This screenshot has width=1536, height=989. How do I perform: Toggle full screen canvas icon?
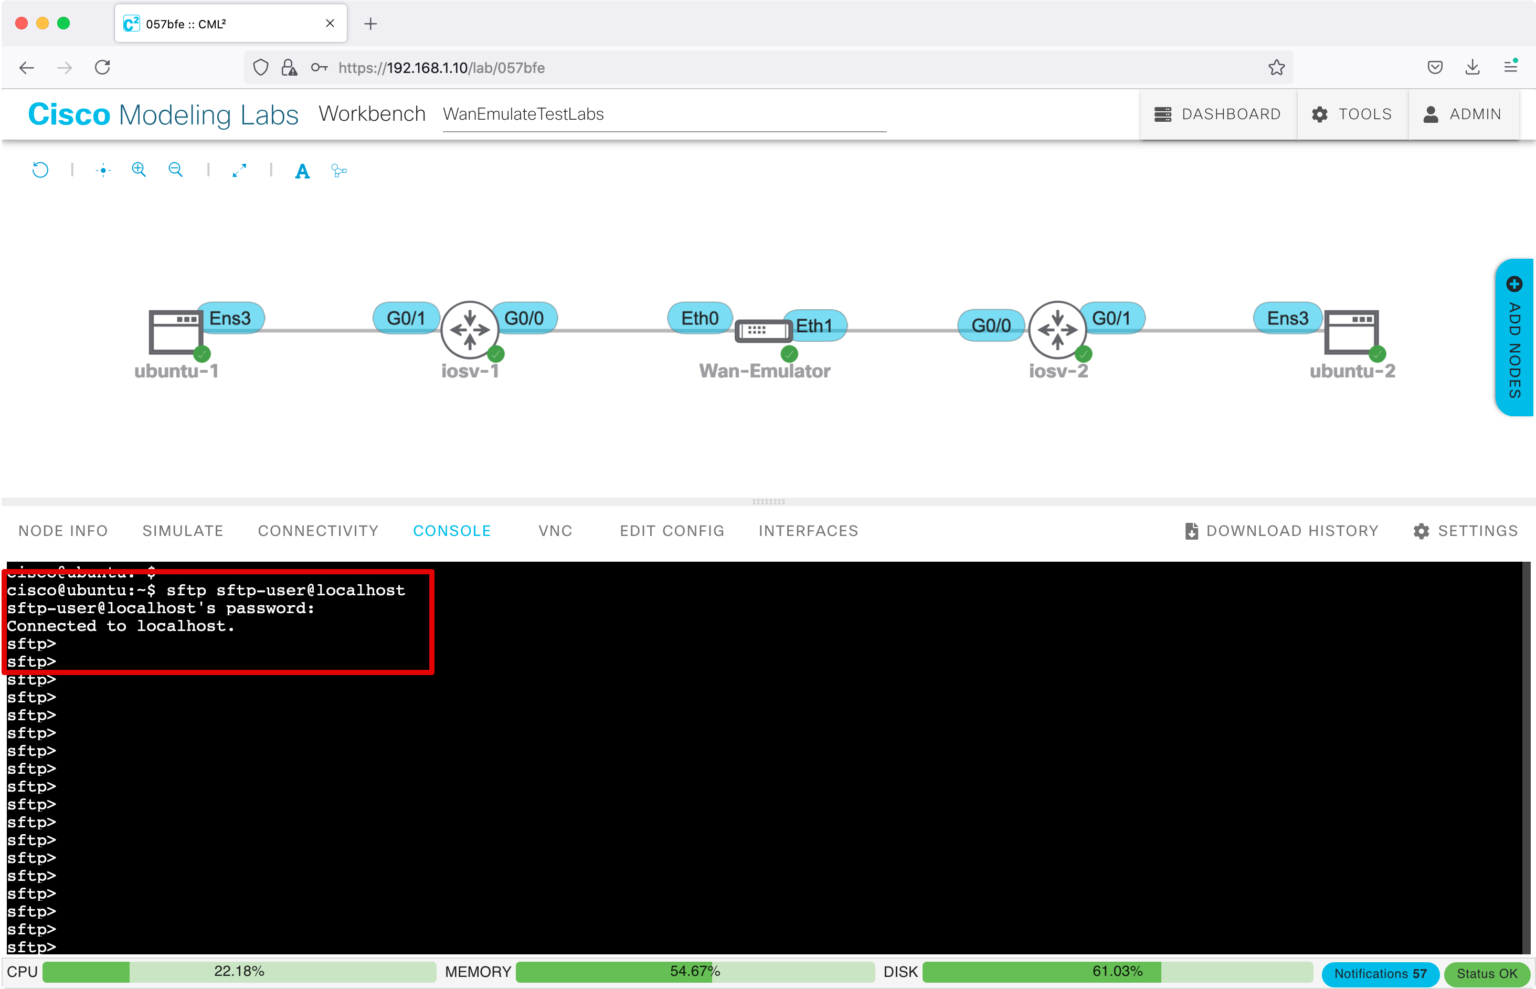point(239,171)
